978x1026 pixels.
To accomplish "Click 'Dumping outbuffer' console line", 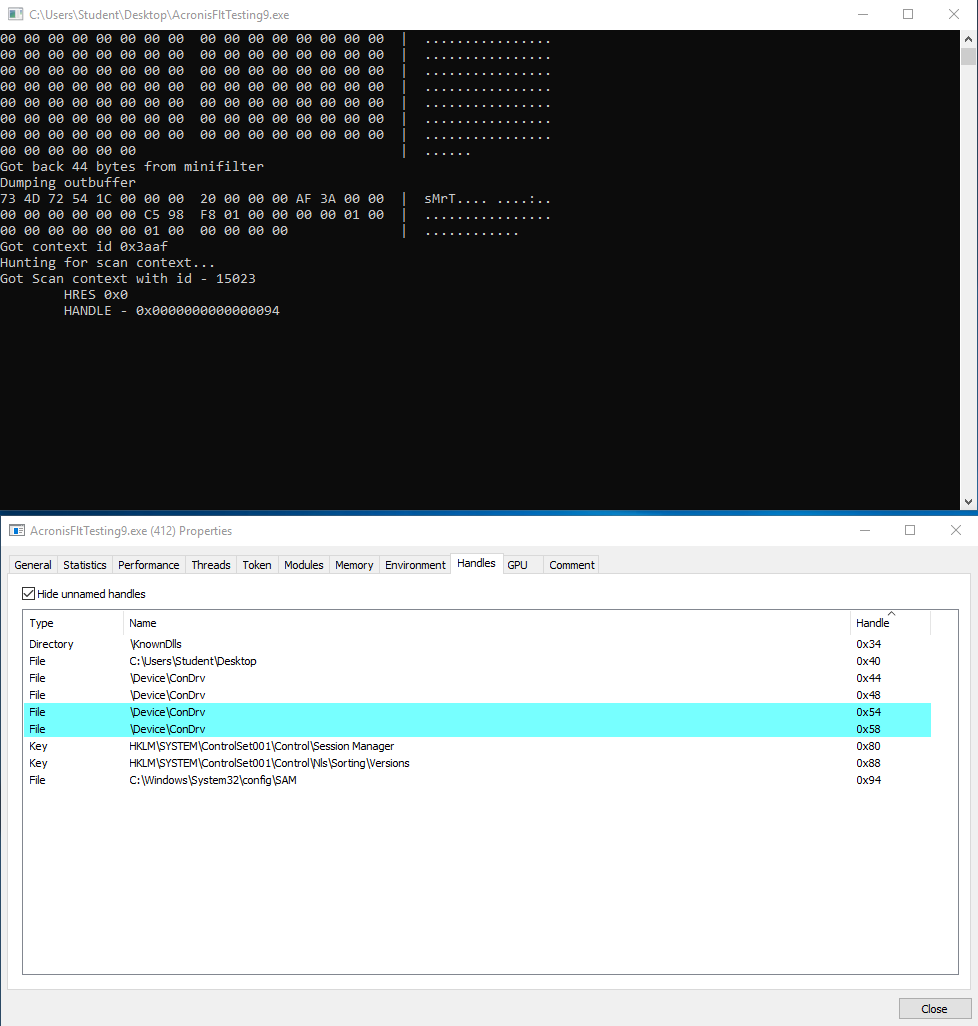I will pos(68,183).
